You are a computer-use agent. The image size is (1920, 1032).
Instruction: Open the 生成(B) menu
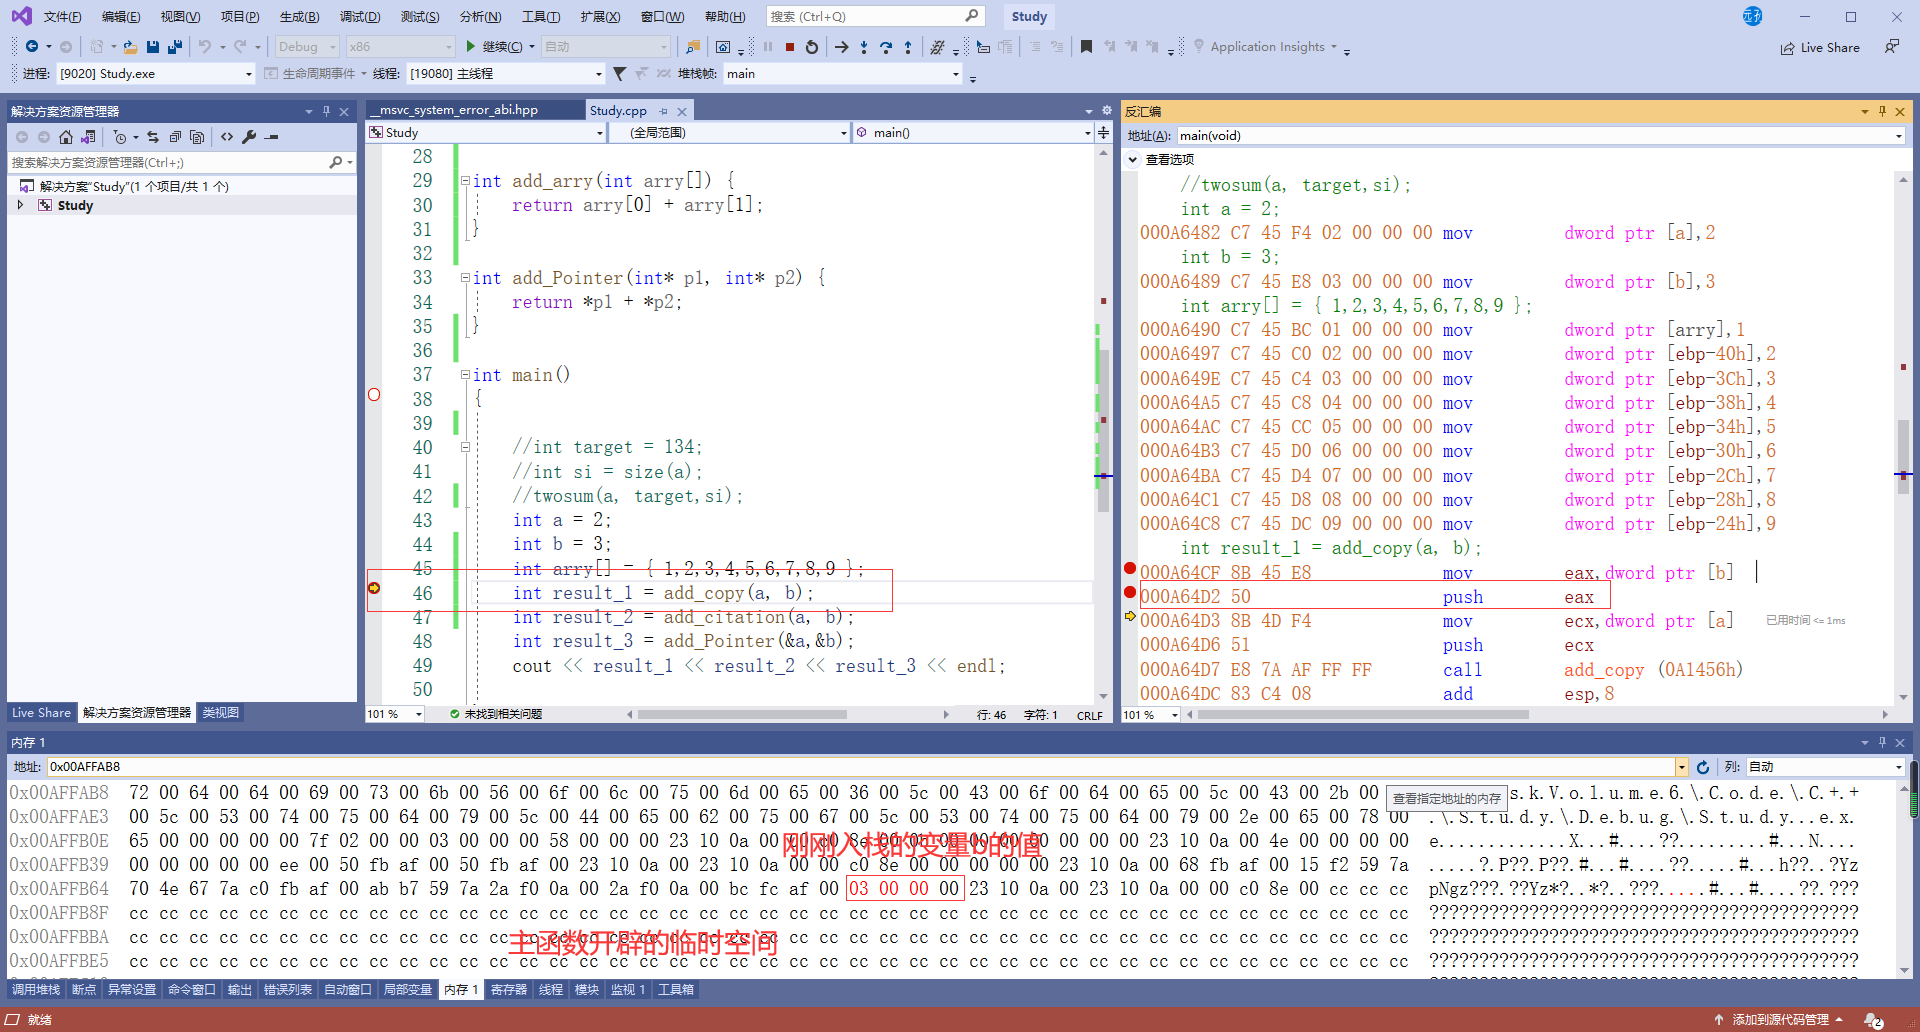pyautogui.click(x=300, y=16)
